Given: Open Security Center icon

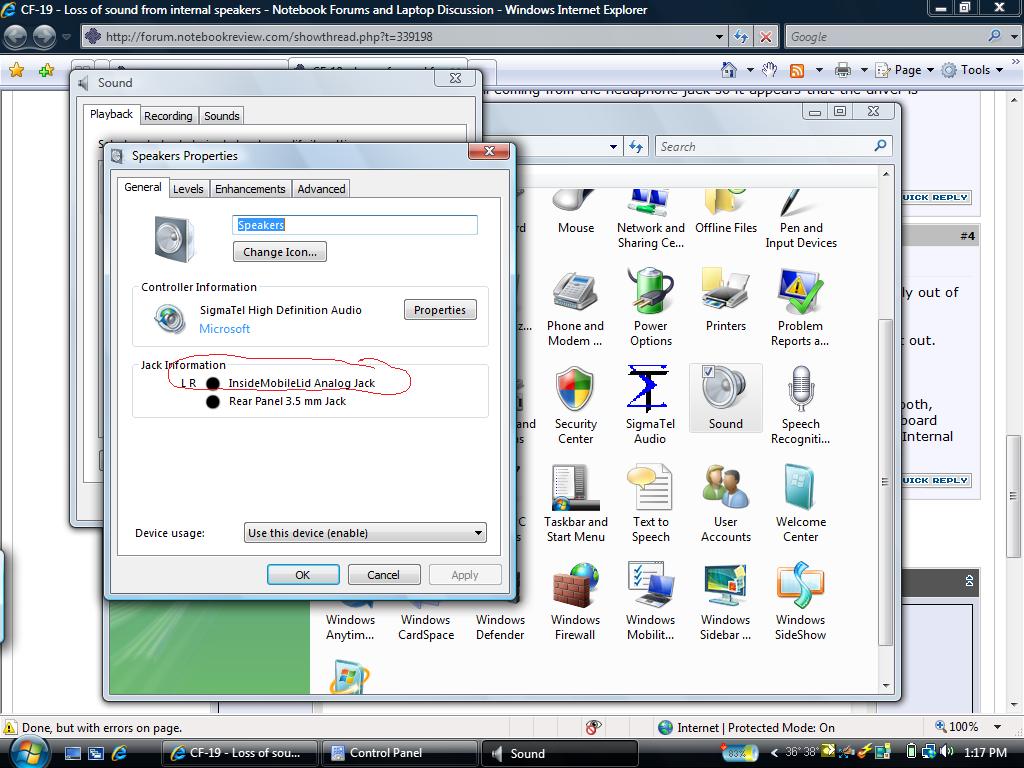Looking at the screenshot, I should coord(575,405).
